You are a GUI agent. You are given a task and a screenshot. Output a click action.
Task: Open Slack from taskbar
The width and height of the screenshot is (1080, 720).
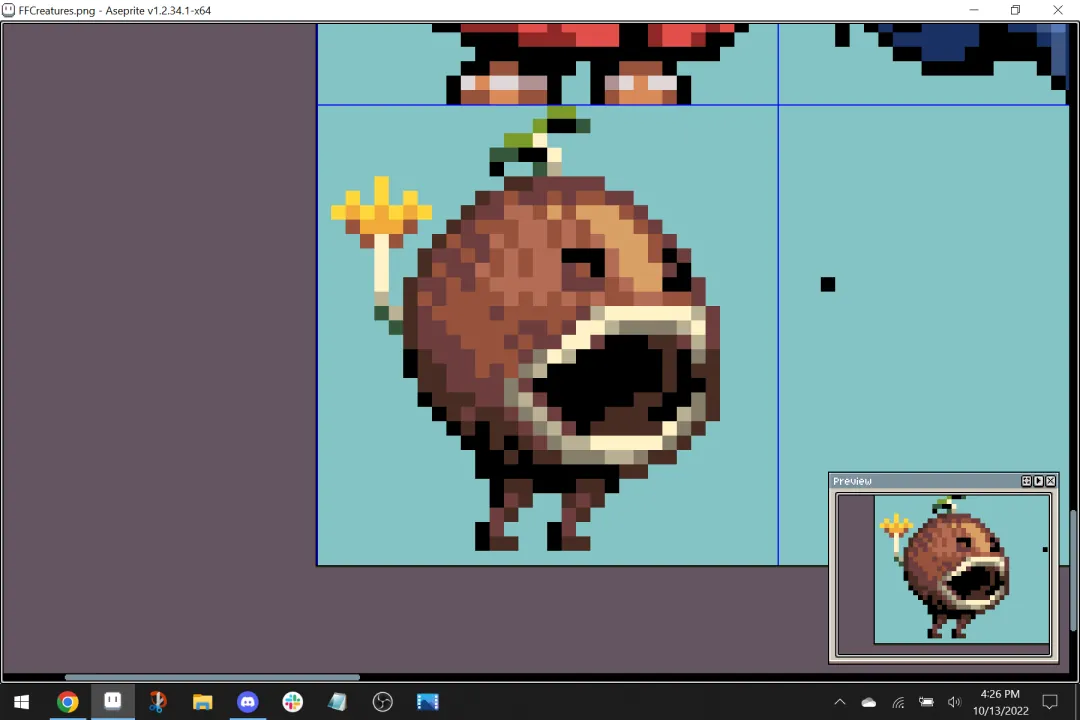click(x=293, y=702)
